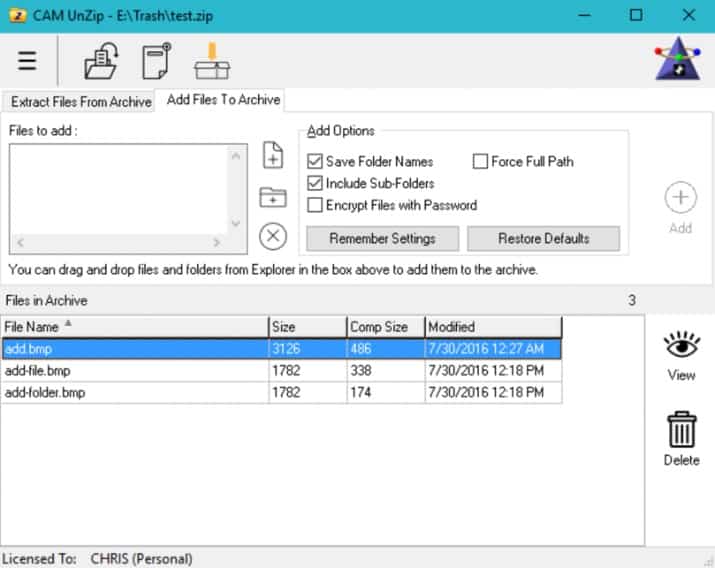Click the CAM pyramid logo icon

[x=677, y=59]
